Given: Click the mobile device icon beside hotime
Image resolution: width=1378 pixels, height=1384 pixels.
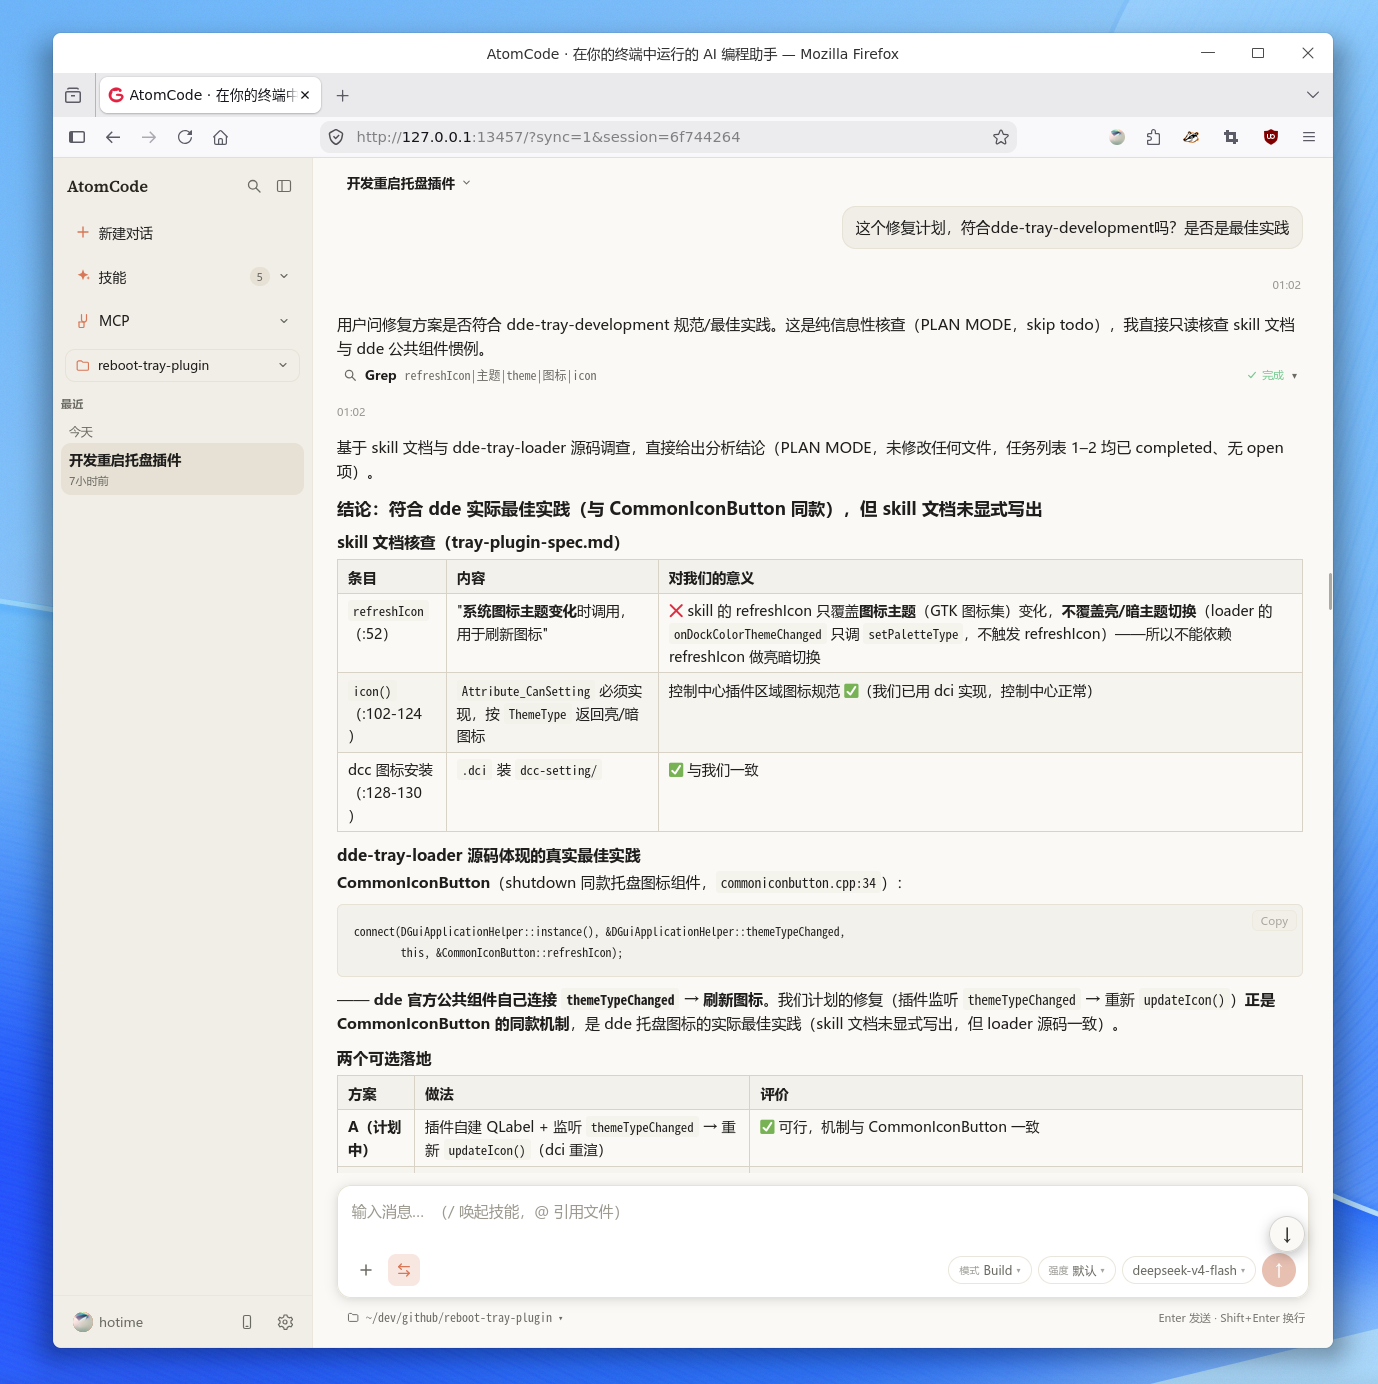Looking at the screenshot, I should point(247,1322).
